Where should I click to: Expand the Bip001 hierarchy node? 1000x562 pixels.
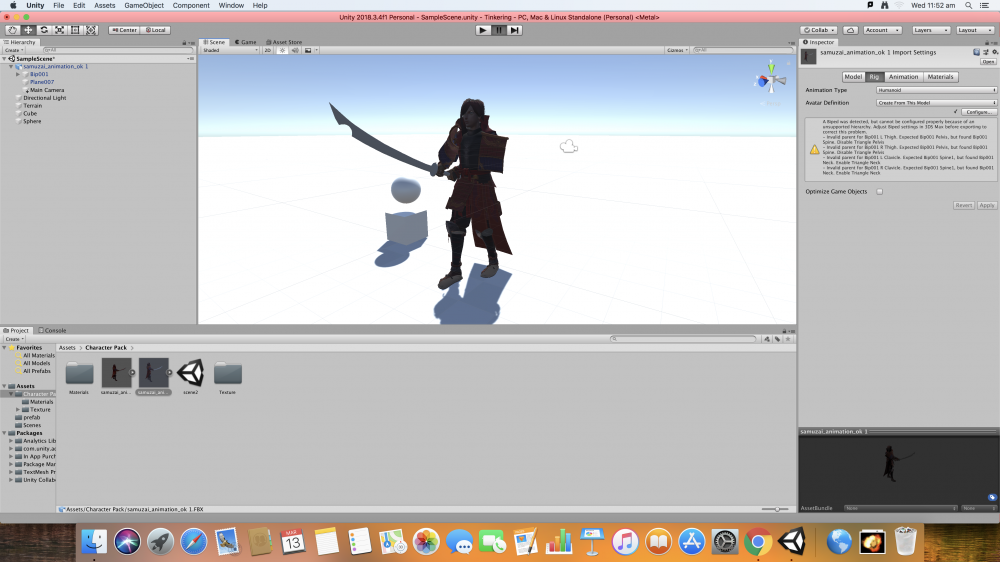coord(18,74)
